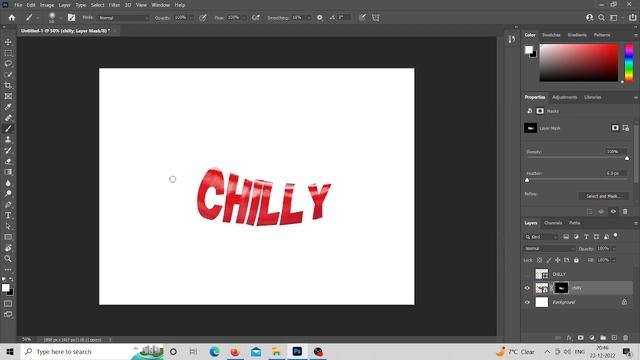Open the File menu

click(18, 5)
